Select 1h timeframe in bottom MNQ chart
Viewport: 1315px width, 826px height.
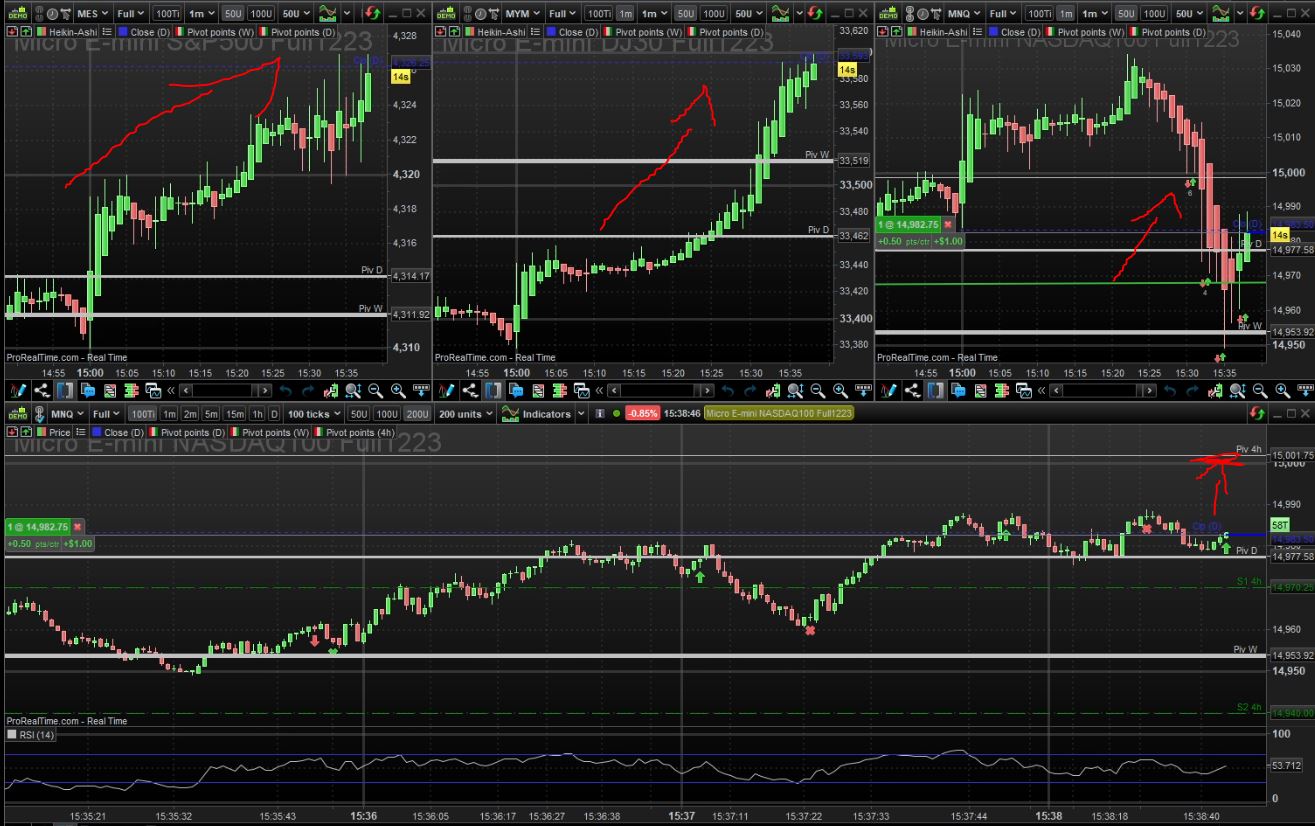coord(257,413)
